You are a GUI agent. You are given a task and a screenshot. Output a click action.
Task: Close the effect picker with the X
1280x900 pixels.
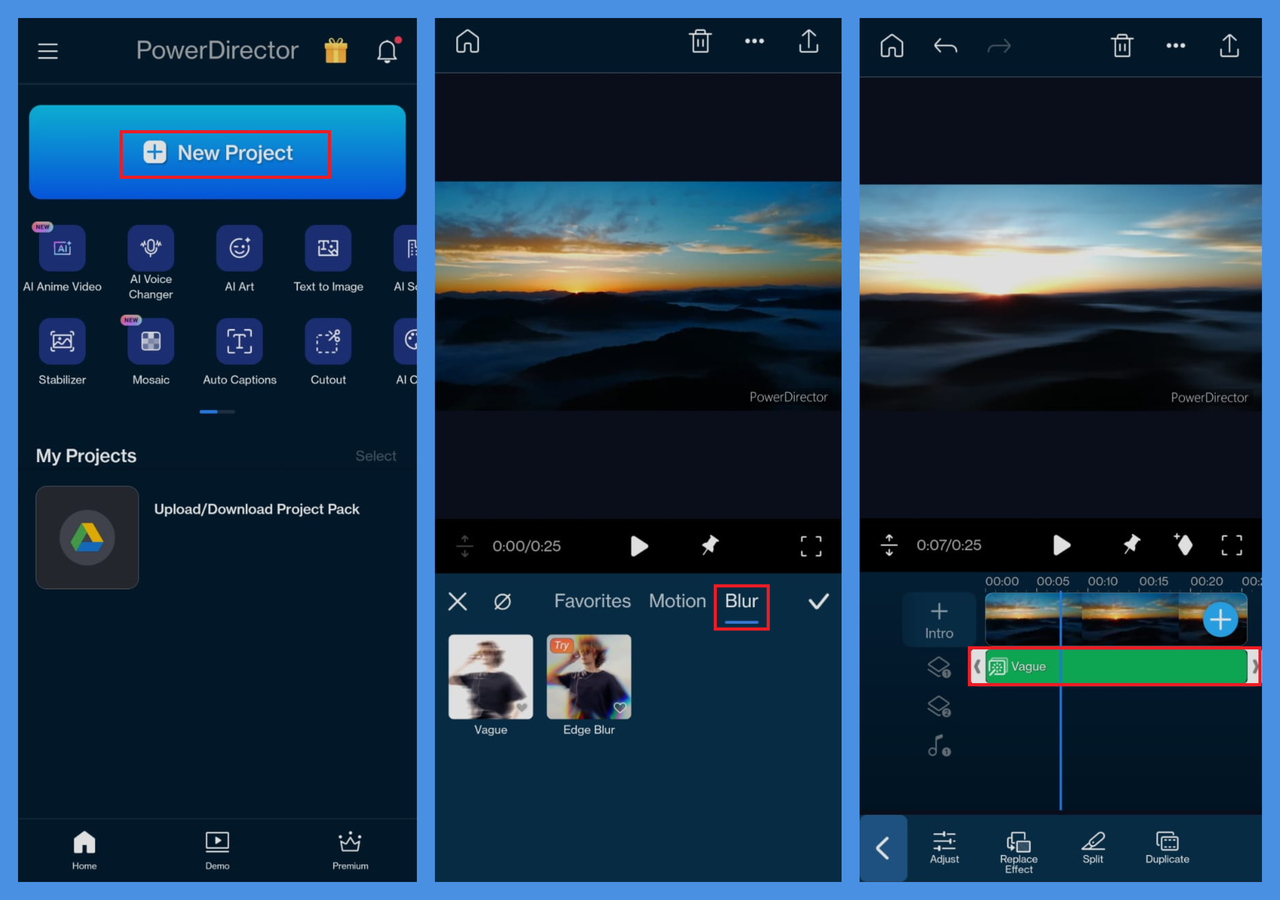tap(457, 601)
